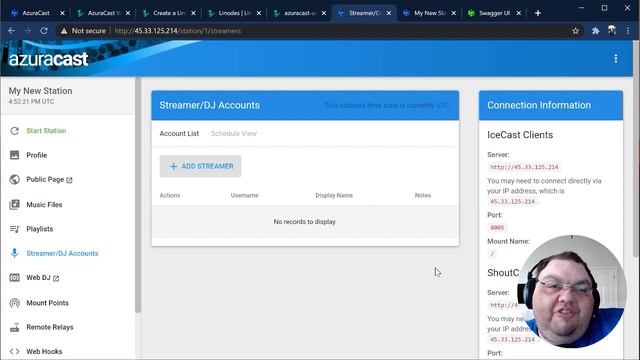Sort by the Display Name column header
640x360 pixels.
point(334,196)
